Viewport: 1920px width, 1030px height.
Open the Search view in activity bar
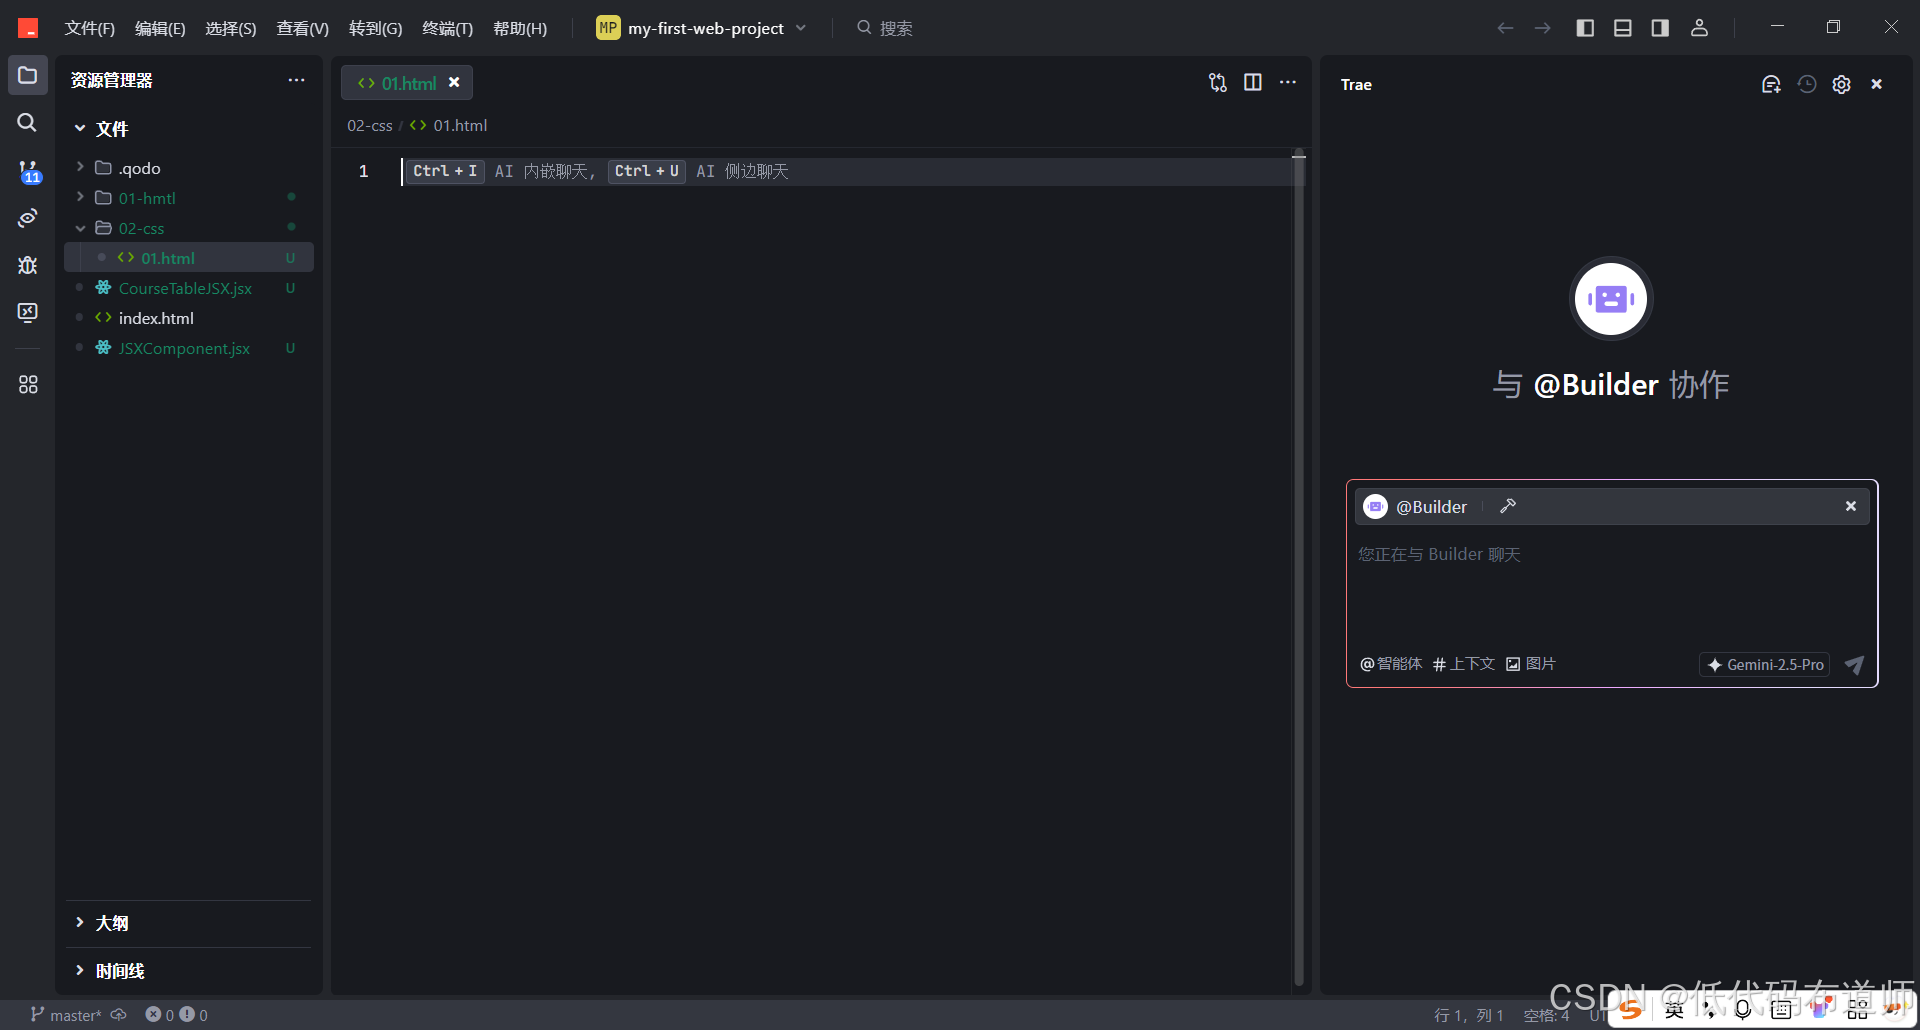click(28, 122)
